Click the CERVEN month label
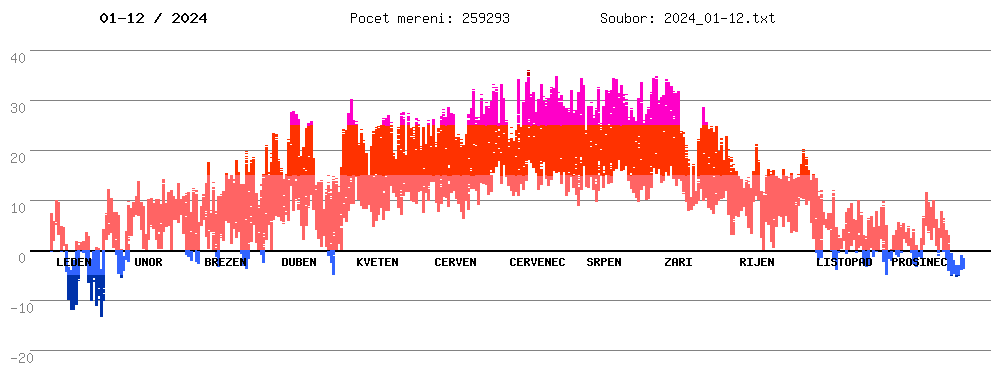This screenshot has height=380, width=1000. 455,262
